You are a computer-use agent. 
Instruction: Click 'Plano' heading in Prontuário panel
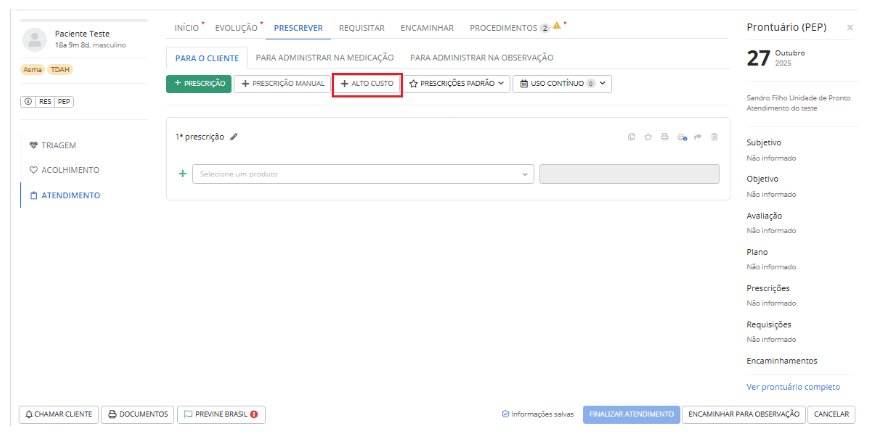[x=757, y=252]
